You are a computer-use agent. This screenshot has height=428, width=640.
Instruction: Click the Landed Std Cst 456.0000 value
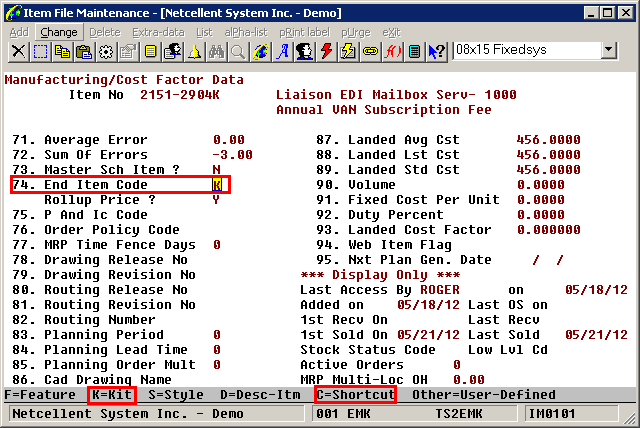(x=548, y=170)
